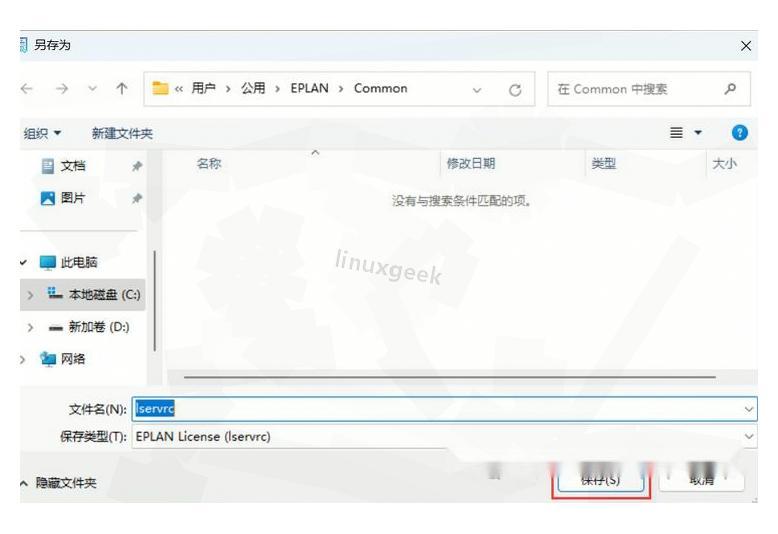This screenshot has width=778, height=534.
Task: Open the blue help question mark icon
Action: (x=740, y=133)
